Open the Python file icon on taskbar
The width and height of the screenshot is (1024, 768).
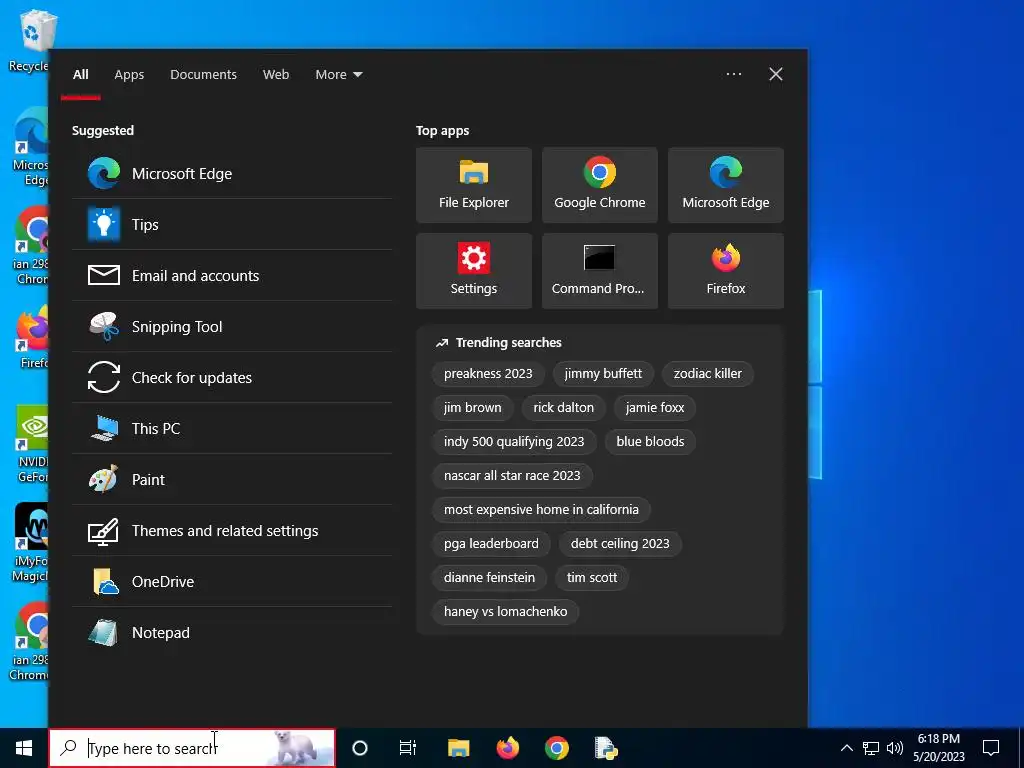[x=605, y=748]
